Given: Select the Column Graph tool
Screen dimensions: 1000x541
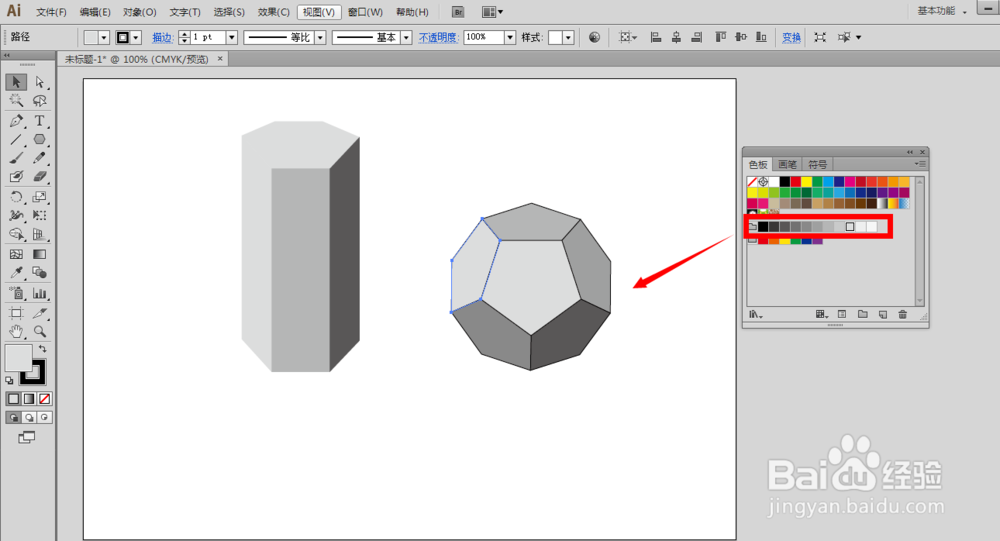Looking at the screenshot, I should 40,293.
